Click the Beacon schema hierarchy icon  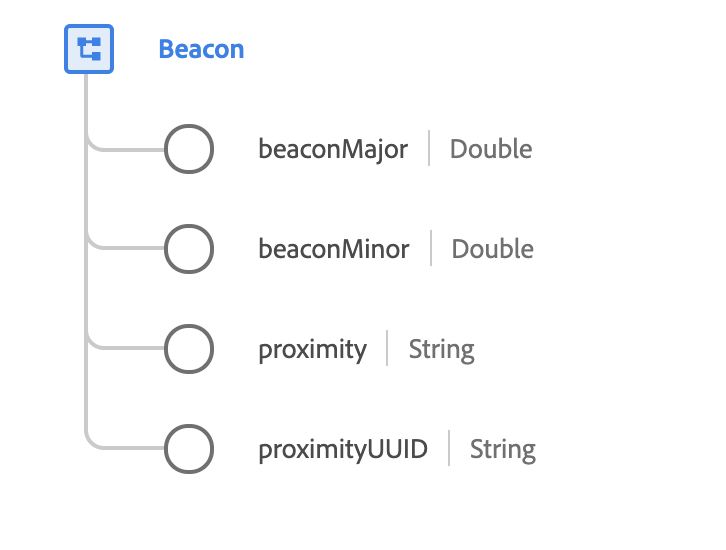pos(89,49)
